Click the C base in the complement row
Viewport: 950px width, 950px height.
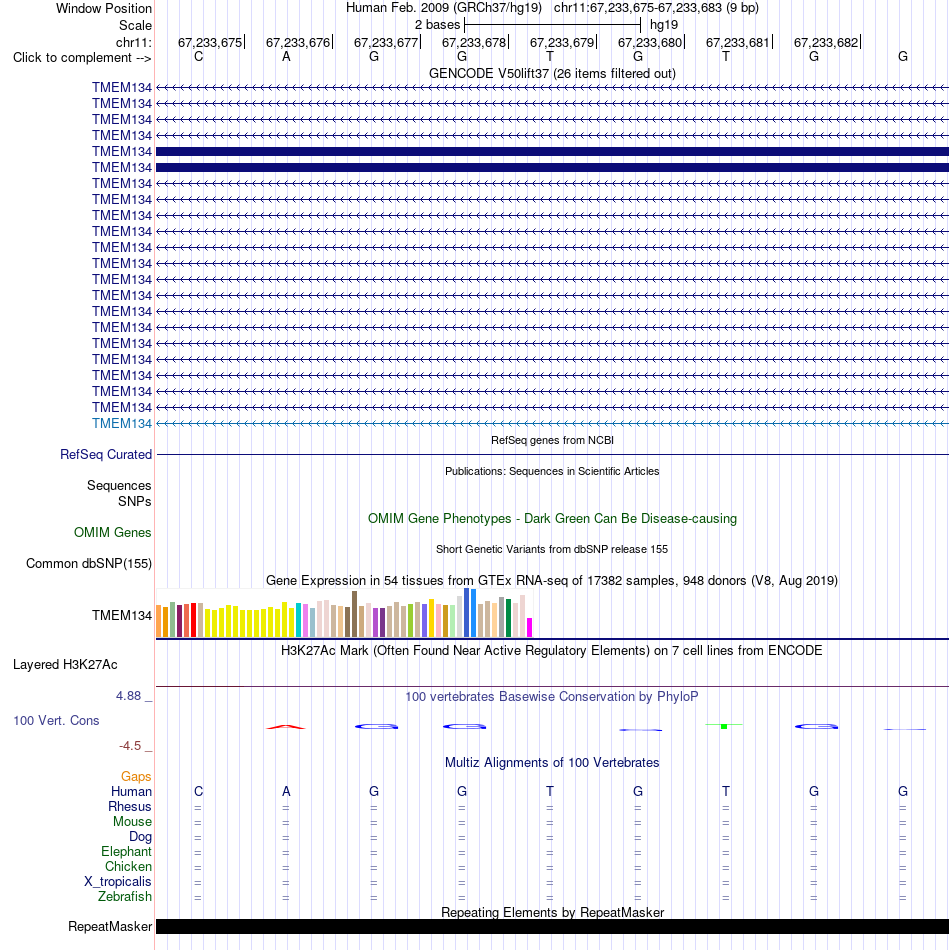(x=198, y=56)
